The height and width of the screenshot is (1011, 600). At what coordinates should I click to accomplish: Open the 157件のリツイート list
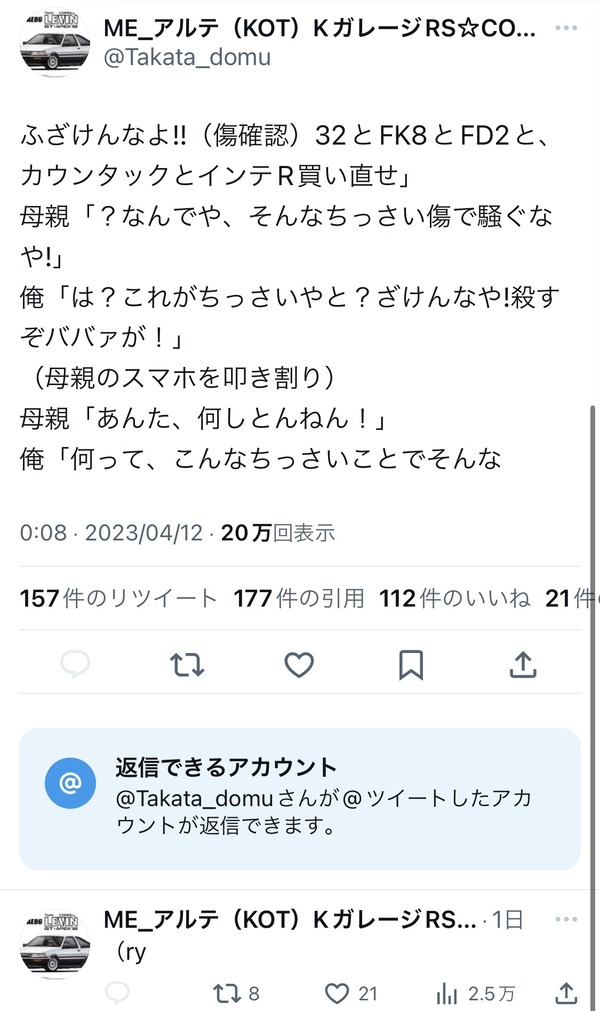pos(118,598)
